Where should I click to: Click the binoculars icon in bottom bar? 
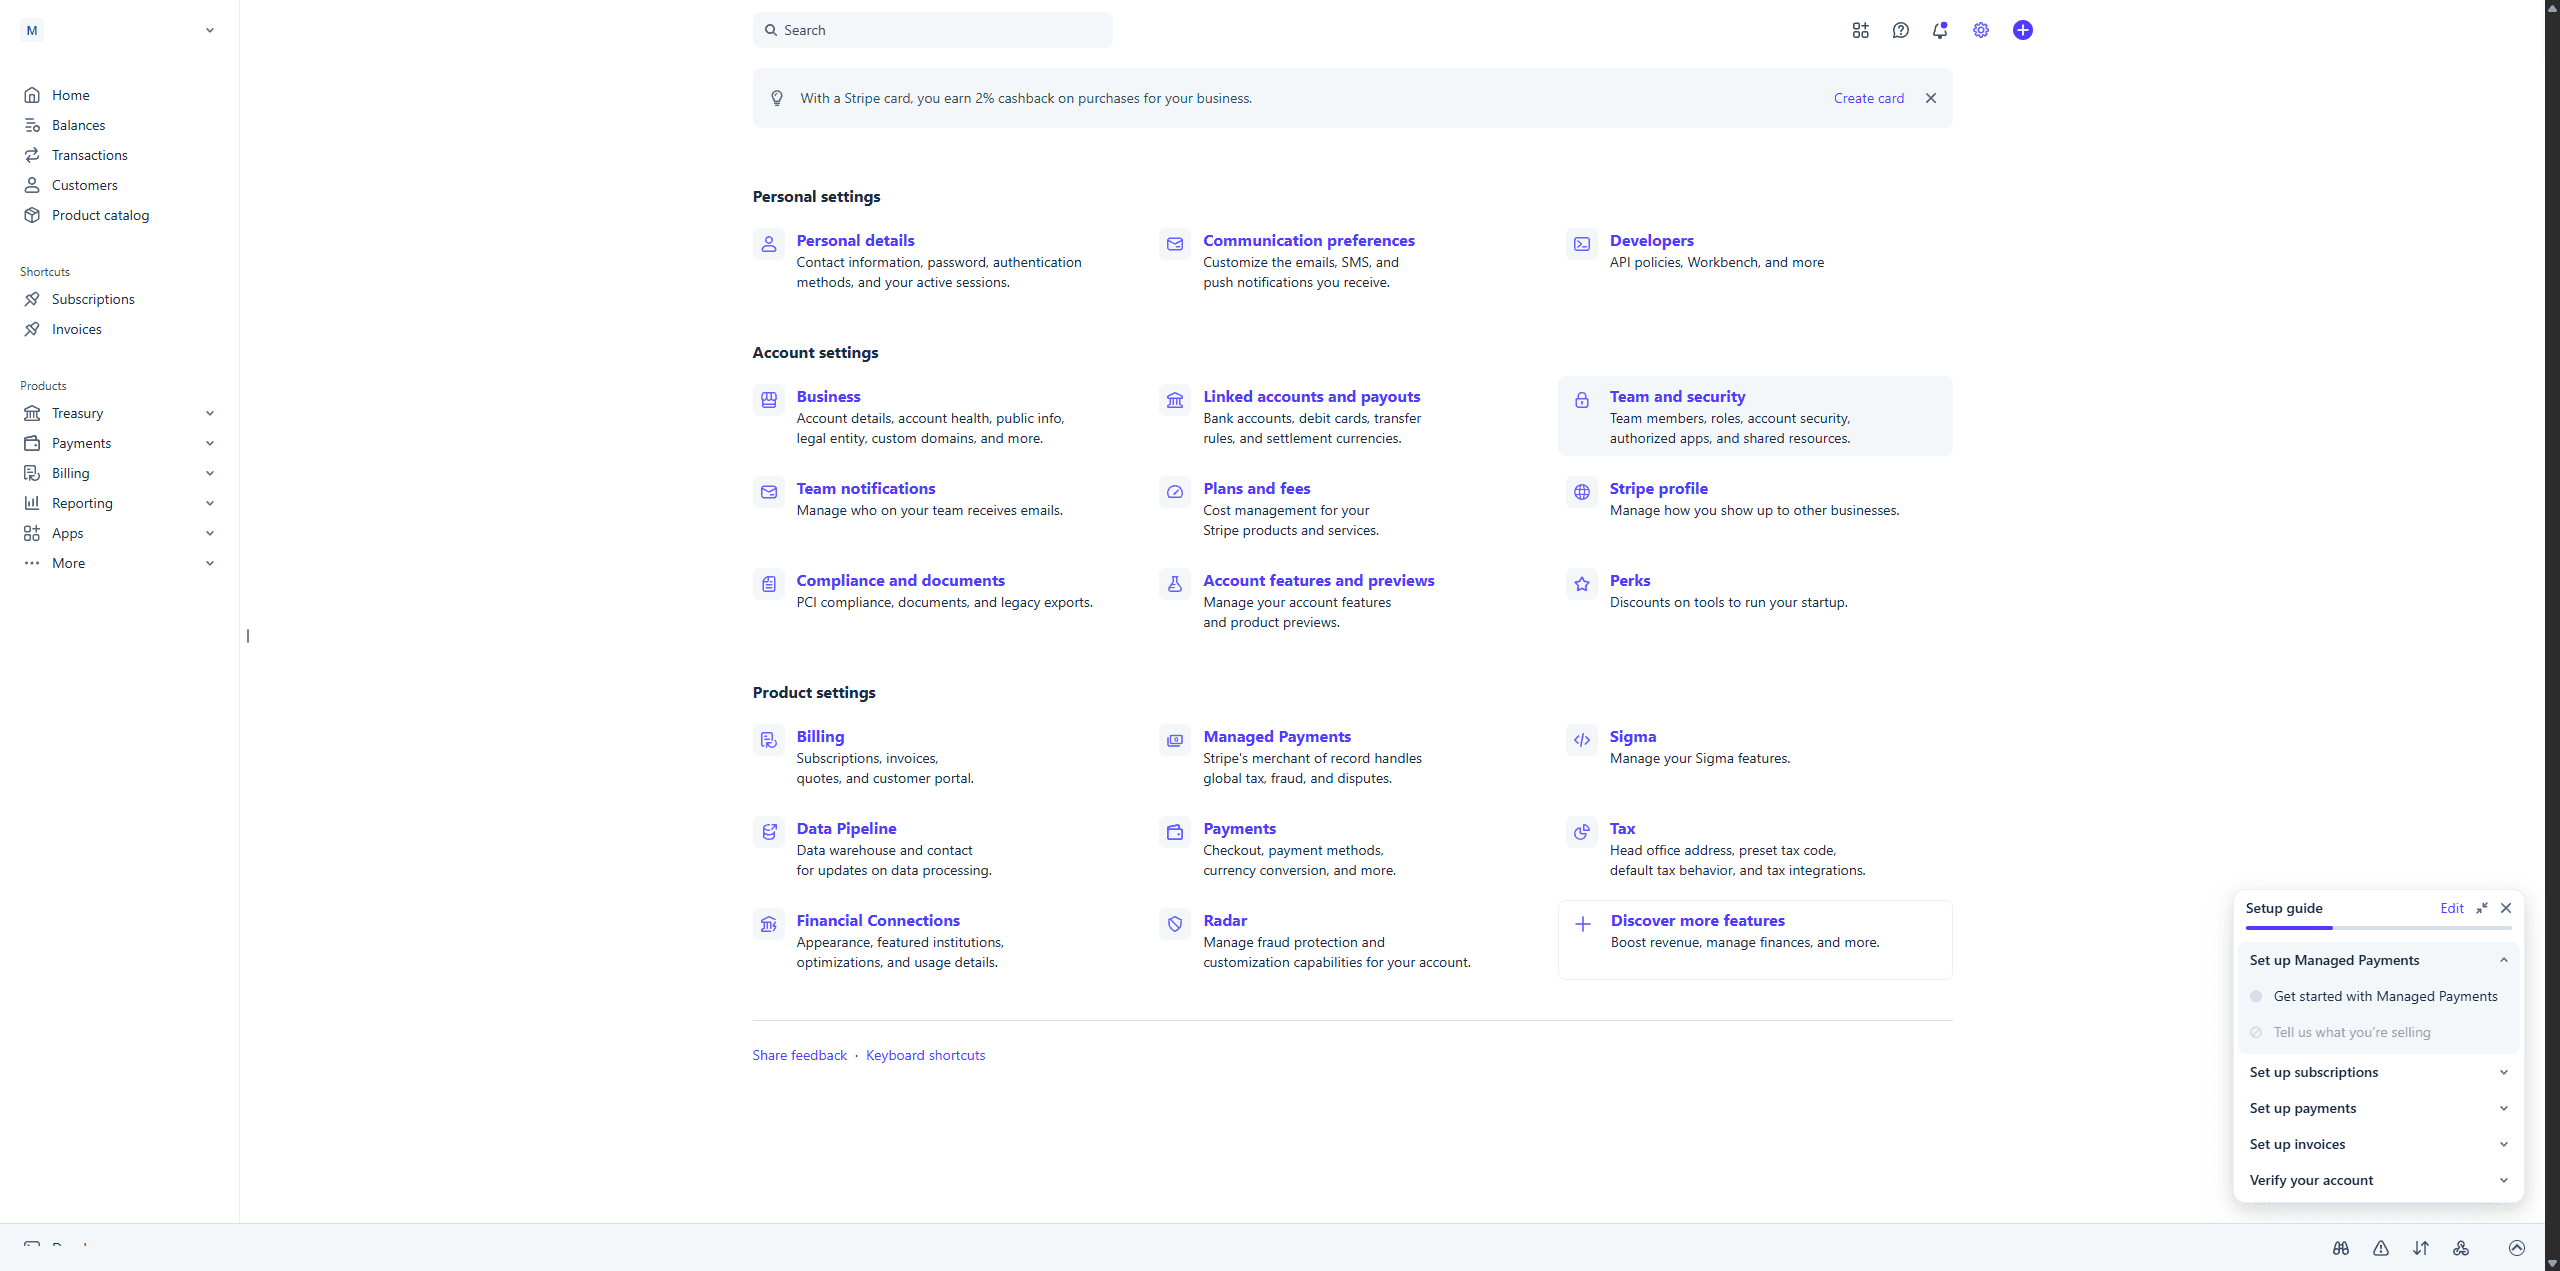[x=2341, y=1248]
